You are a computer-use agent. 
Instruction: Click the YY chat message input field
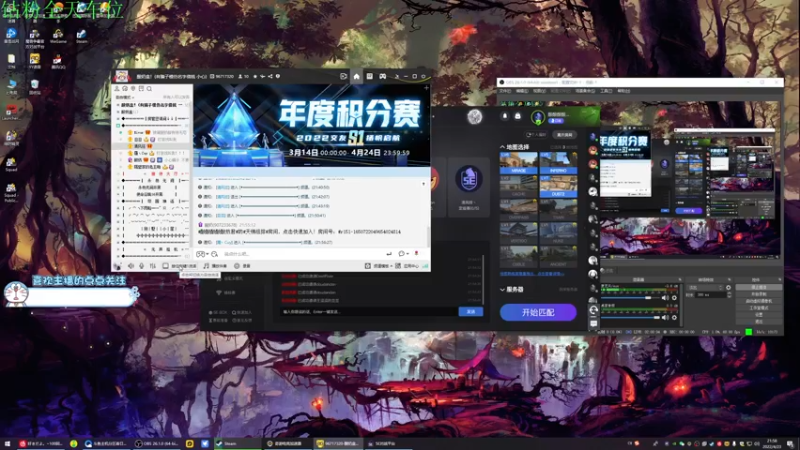(301, 254)
